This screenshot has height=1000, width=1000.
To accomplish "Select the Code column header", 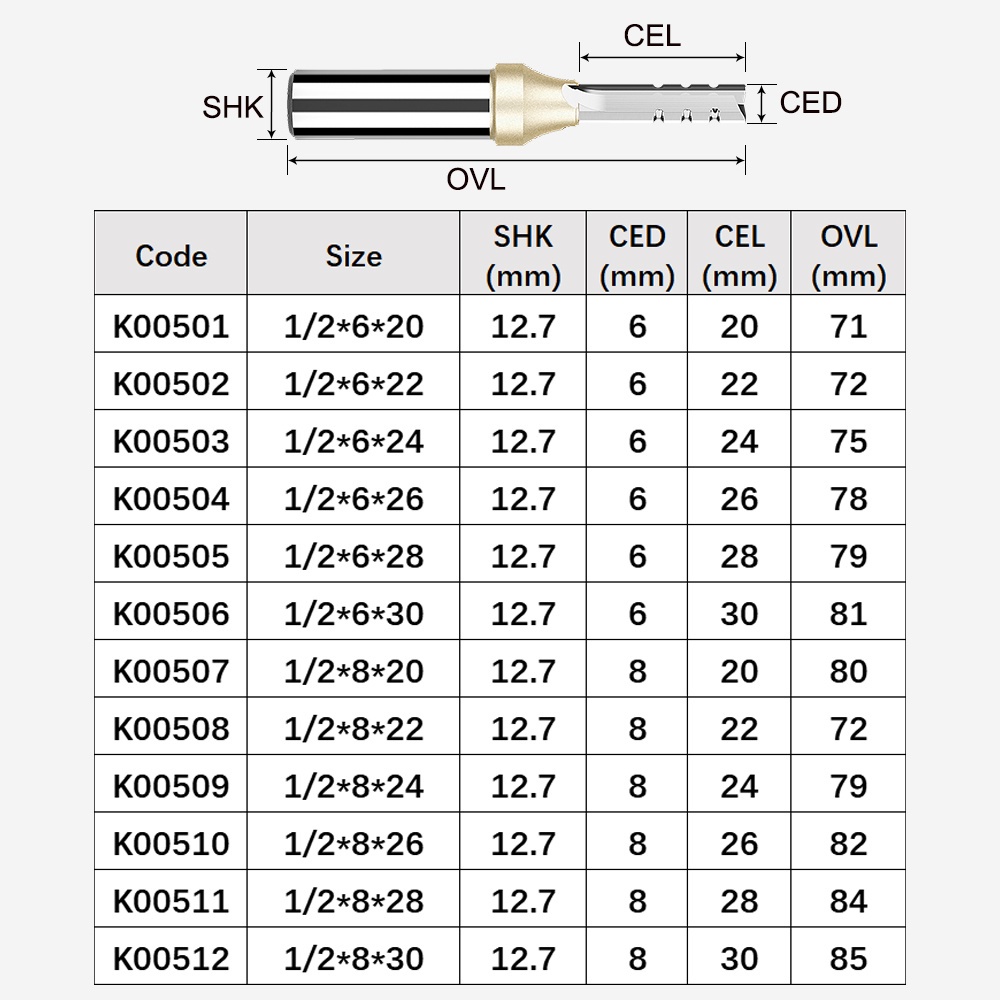I will [171, 256].
